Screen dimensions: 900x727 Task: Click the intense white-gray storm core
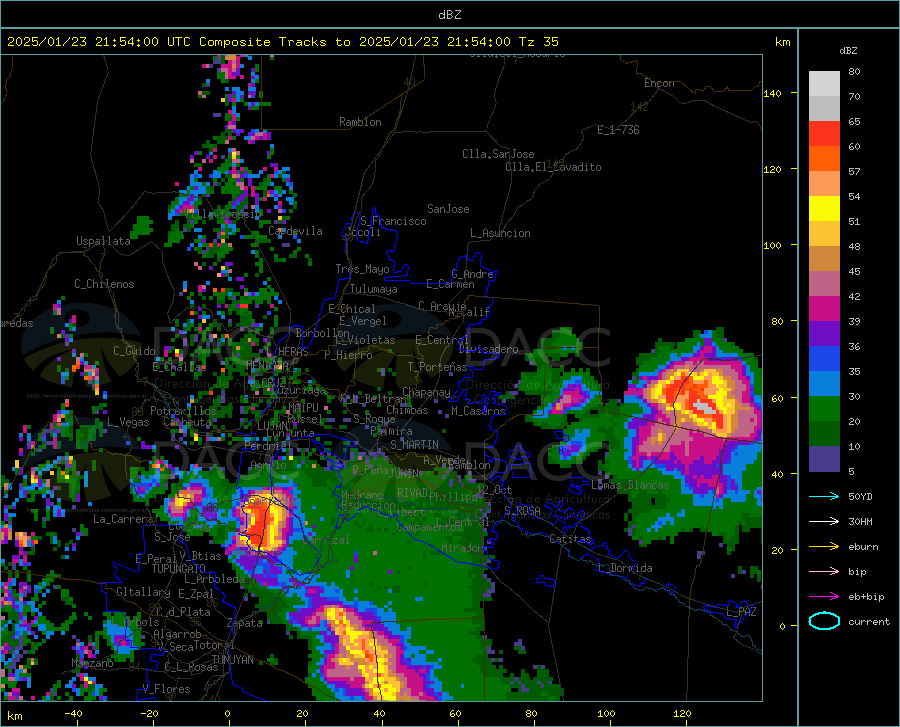click(x=705, y=407)
